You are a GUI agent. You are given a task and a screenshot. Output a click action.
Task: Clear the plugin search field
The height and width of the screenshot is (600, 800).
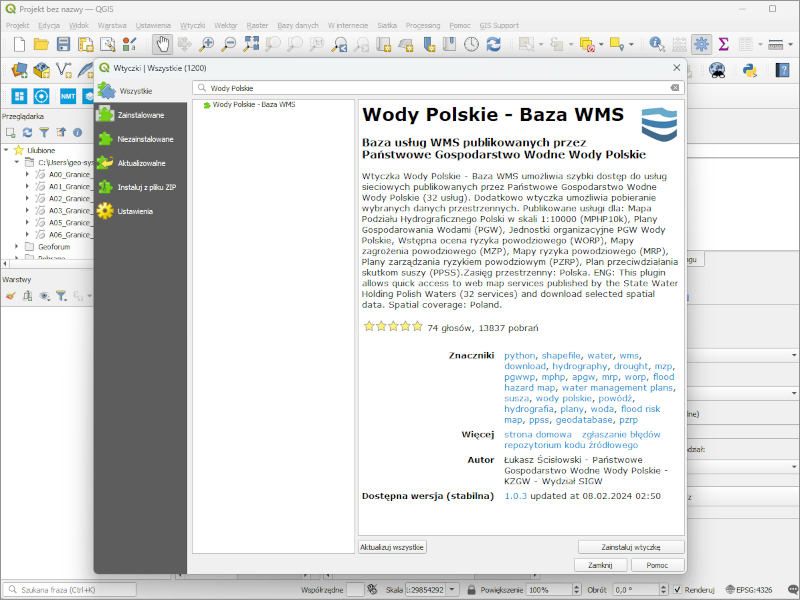click(x=674, y=88)
